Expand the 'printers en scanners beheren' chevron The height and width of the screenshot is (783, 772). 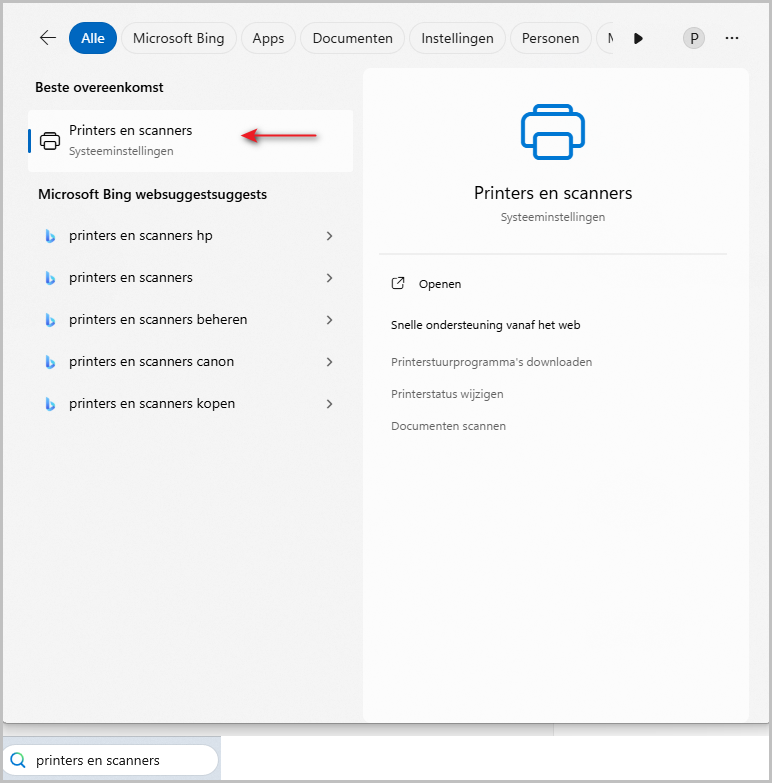[x=329, y=320]
